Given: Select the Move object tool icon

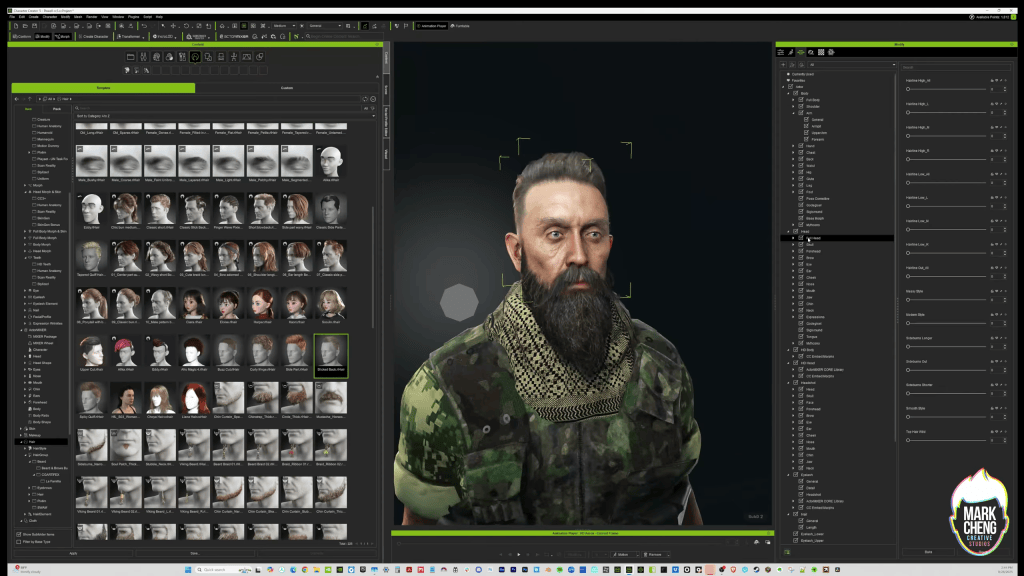Looking at the screenshot, I should (x=173, y=26).
